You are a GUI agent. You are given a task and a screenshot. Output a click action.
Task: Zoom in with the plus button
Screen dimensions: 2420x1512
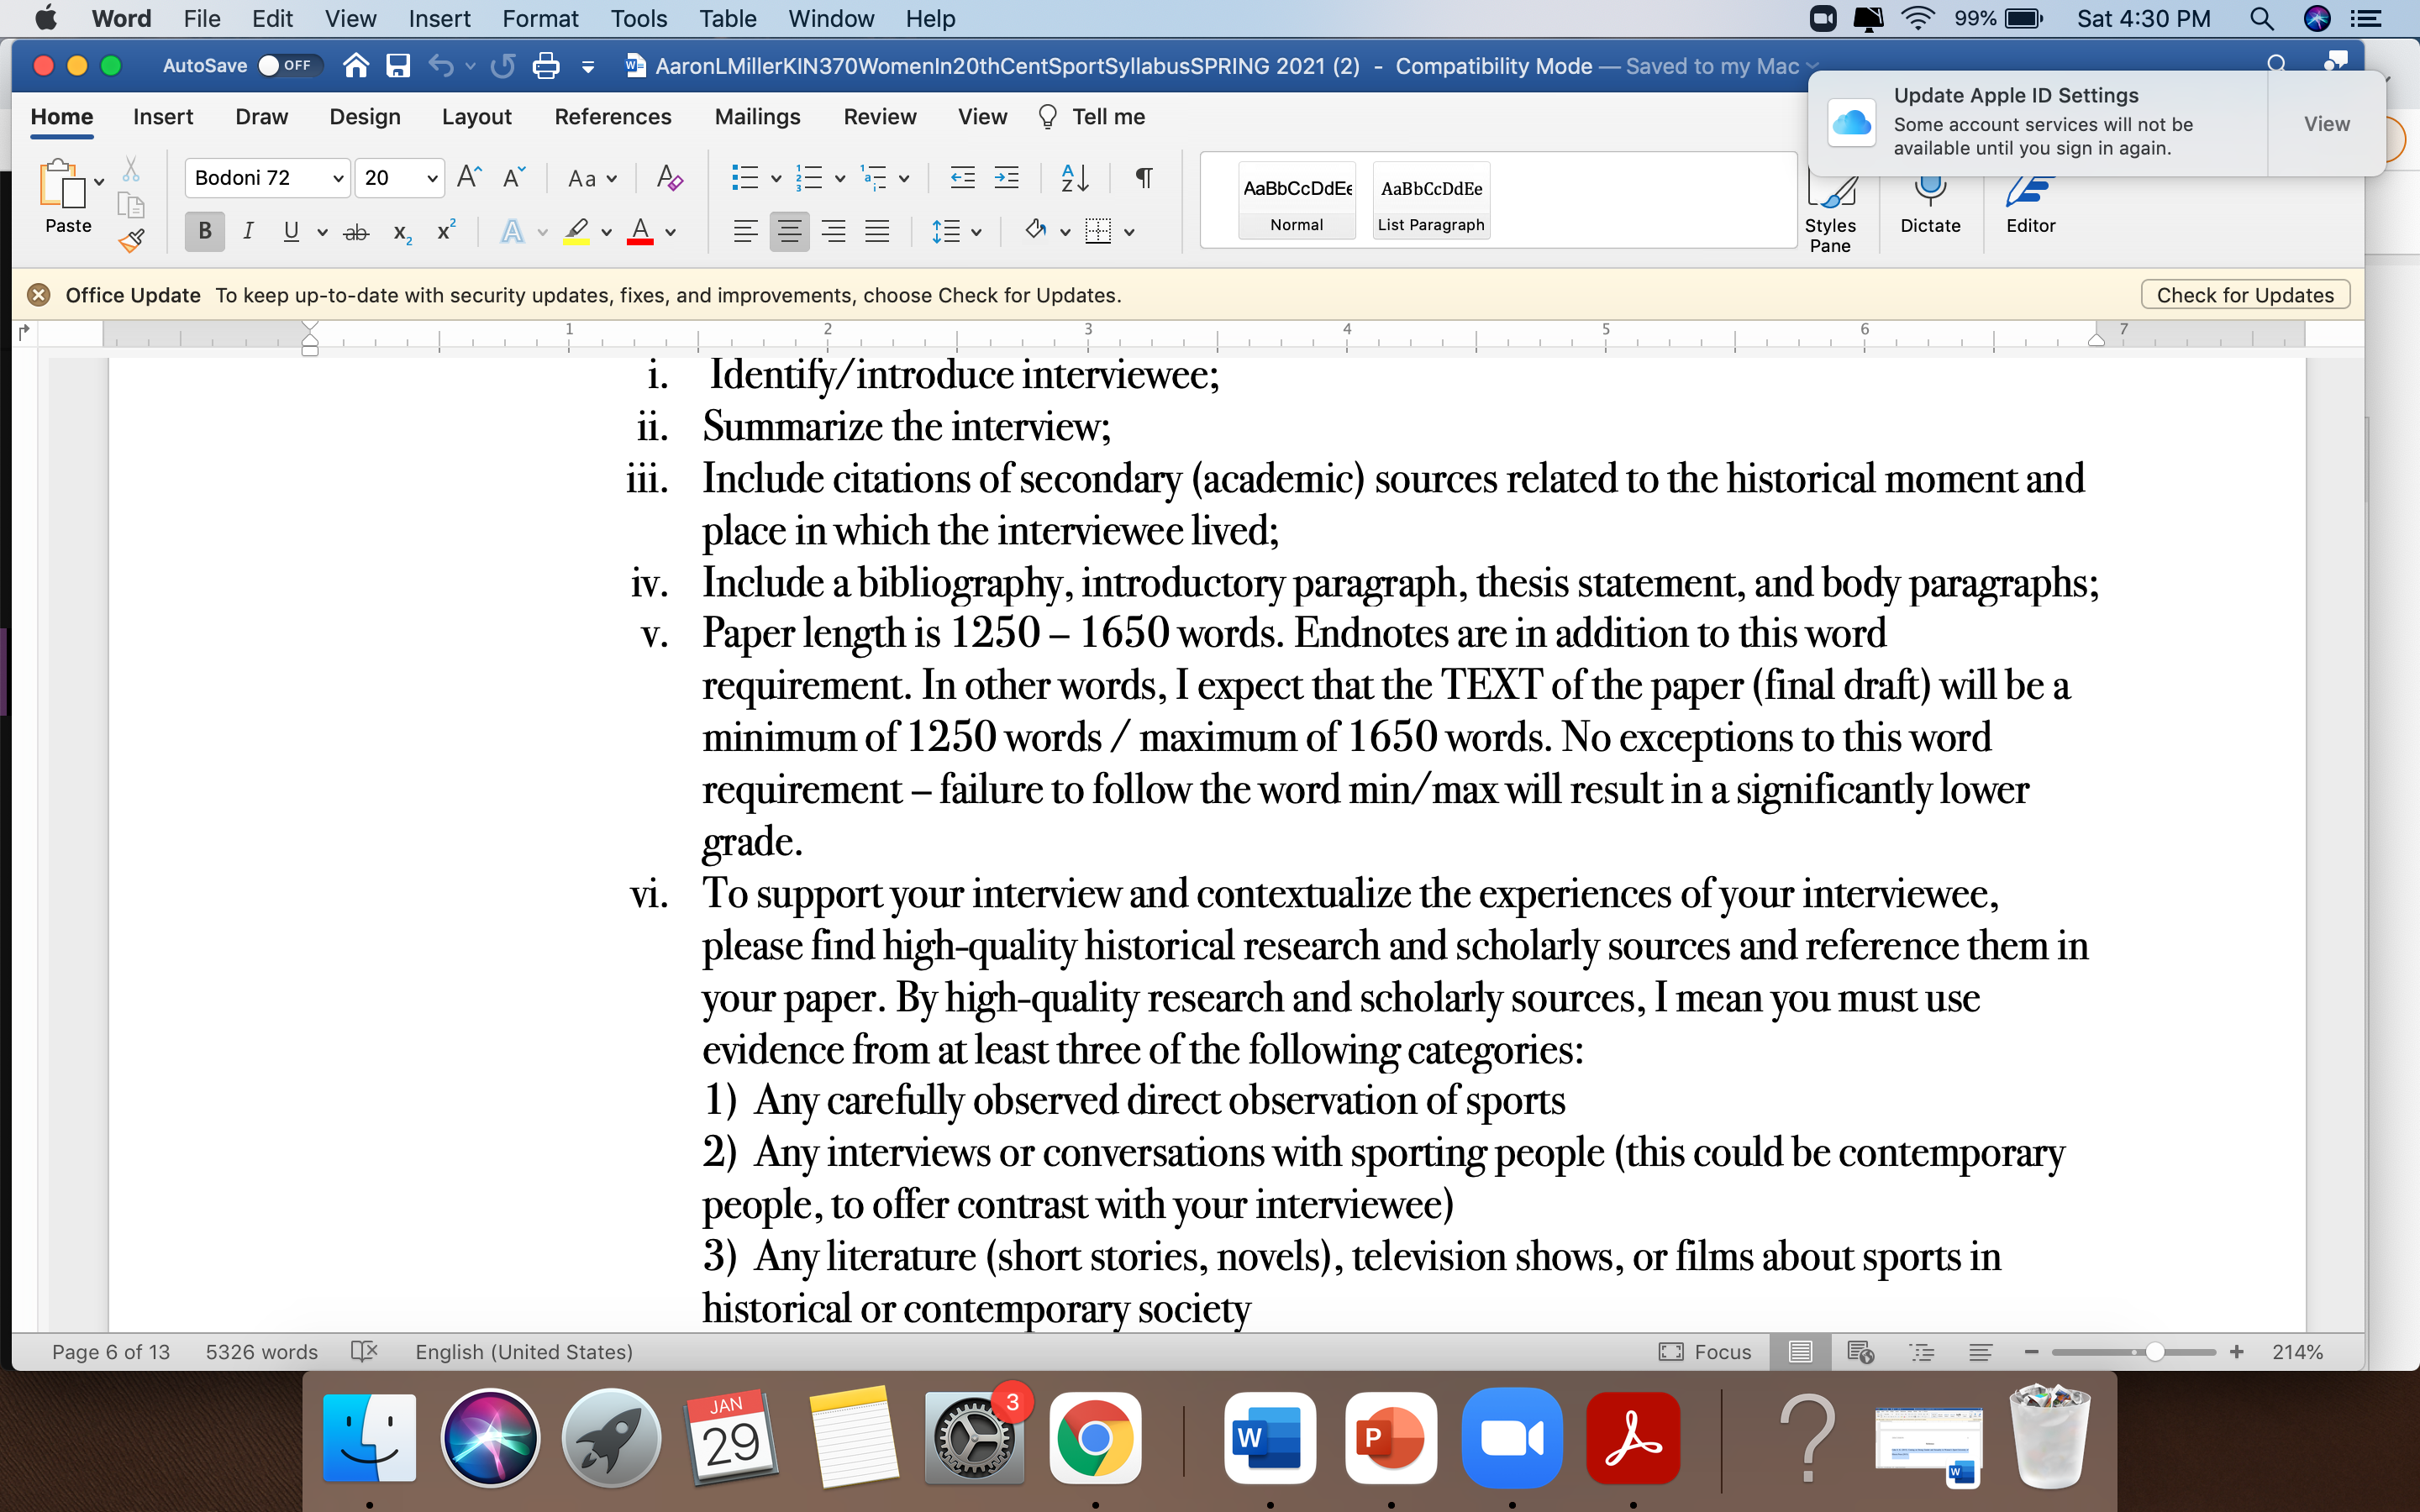pyautogui.click(x=2237, y=1352)
